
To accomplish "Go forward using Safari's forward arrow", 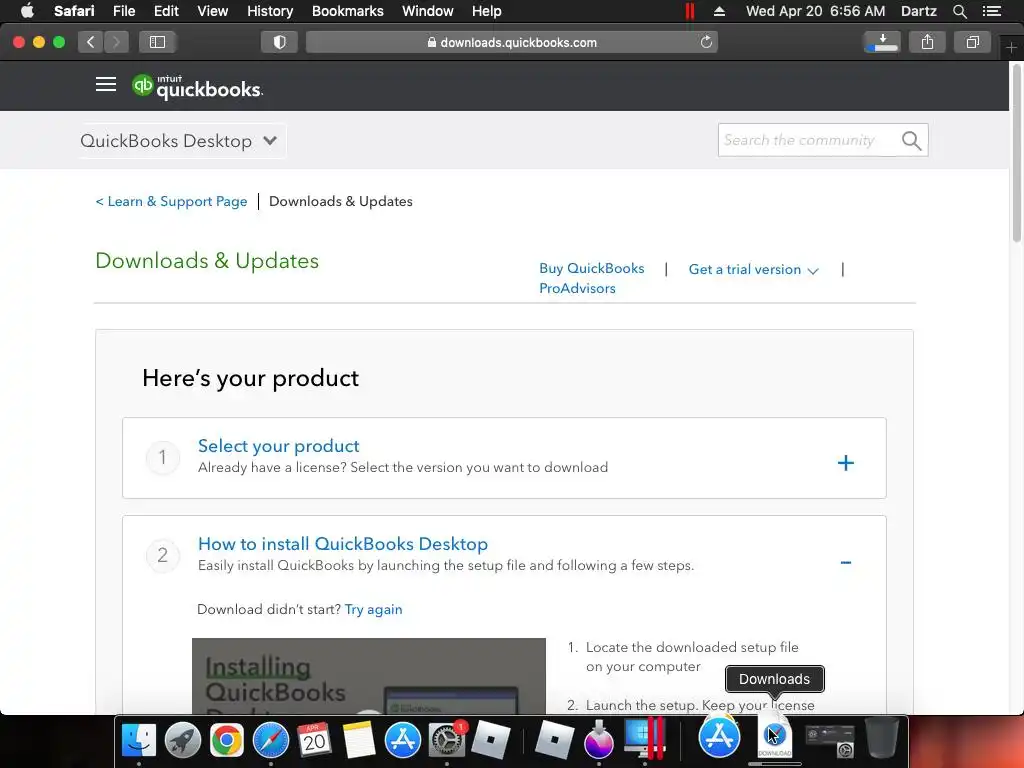I will (x=116, y=42).
